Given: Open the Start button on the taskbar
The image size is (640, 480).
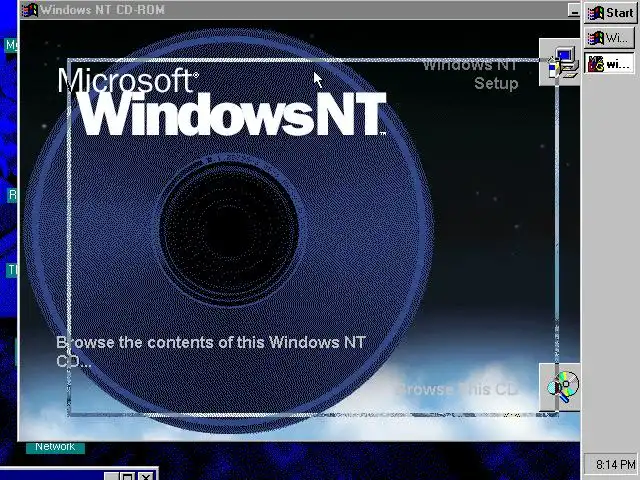Looking at the screenshot, I should point(610,13).
